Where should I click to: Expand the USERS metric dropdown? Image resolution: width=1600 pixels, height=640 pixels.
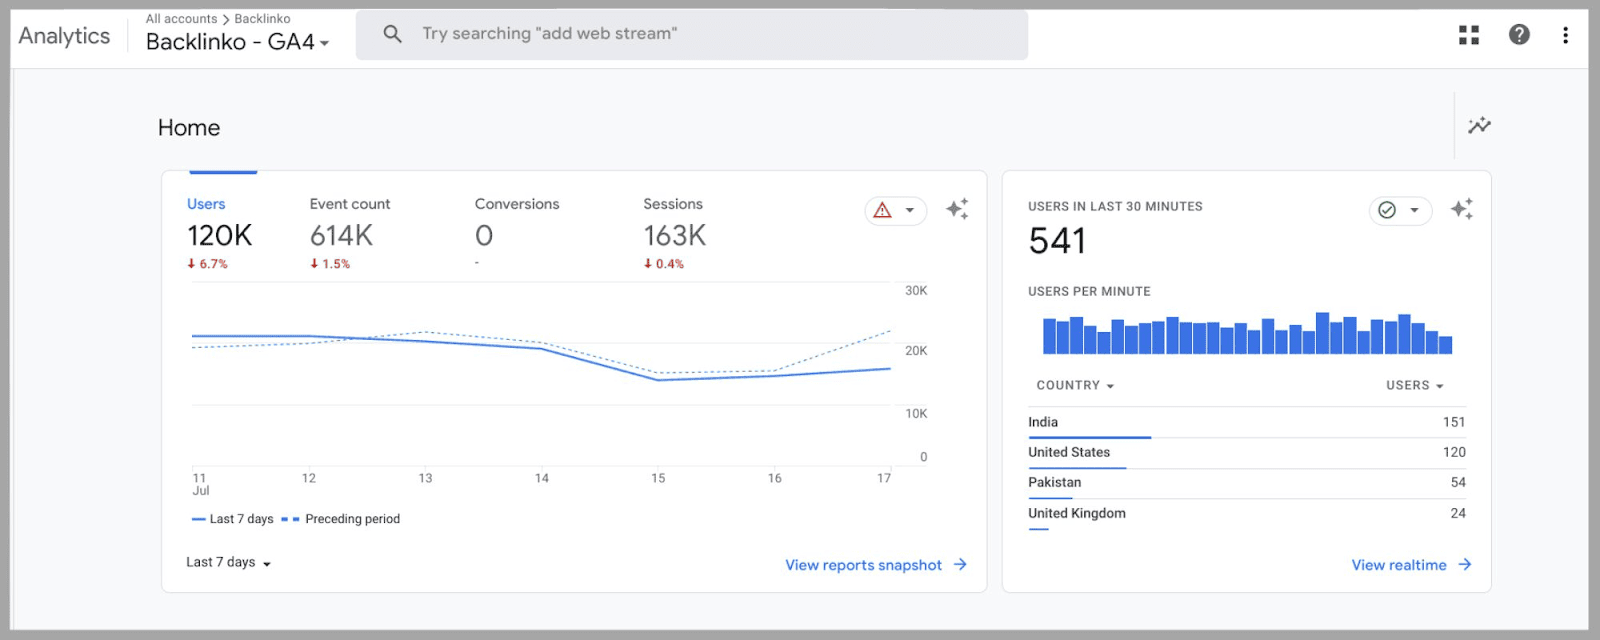pyautogui.click(x=1414, y=386)
